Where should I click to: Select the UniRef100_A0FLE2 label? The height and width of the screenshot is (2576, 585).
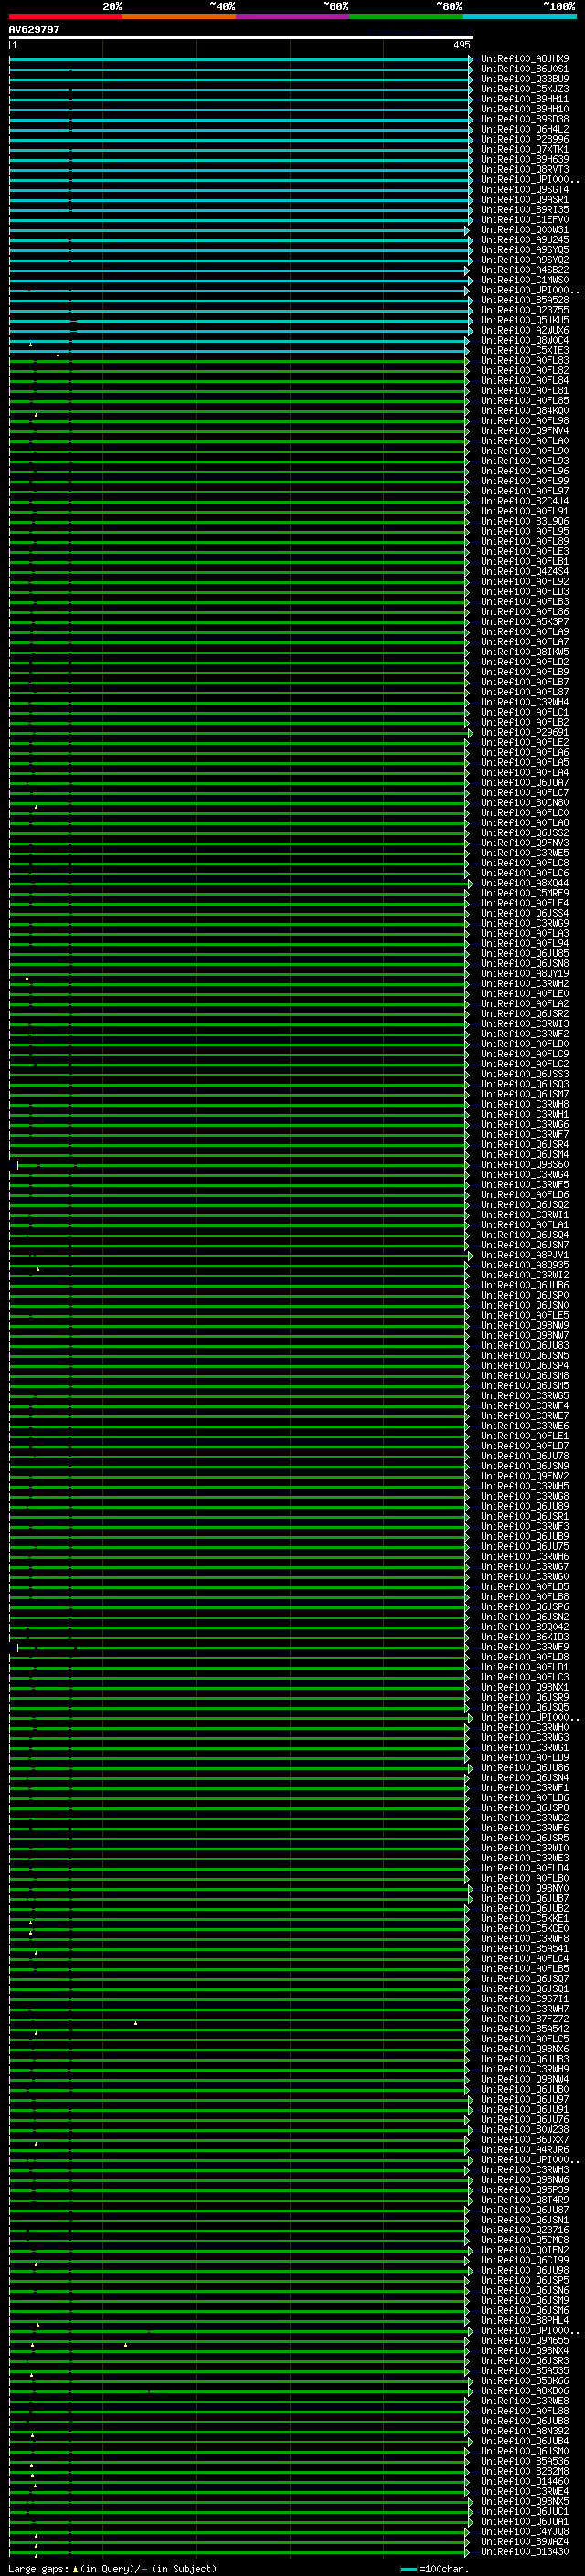[524, 742]
